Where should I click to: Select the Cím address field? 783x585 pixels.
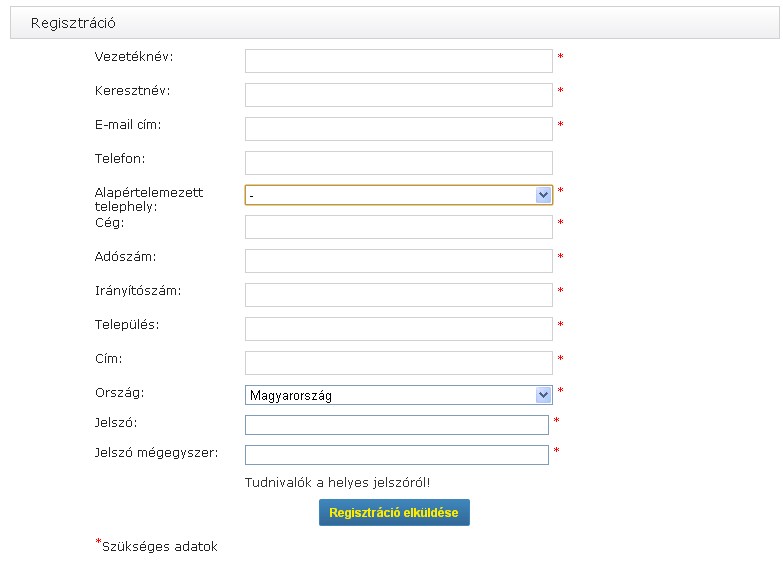click(398, 363)
